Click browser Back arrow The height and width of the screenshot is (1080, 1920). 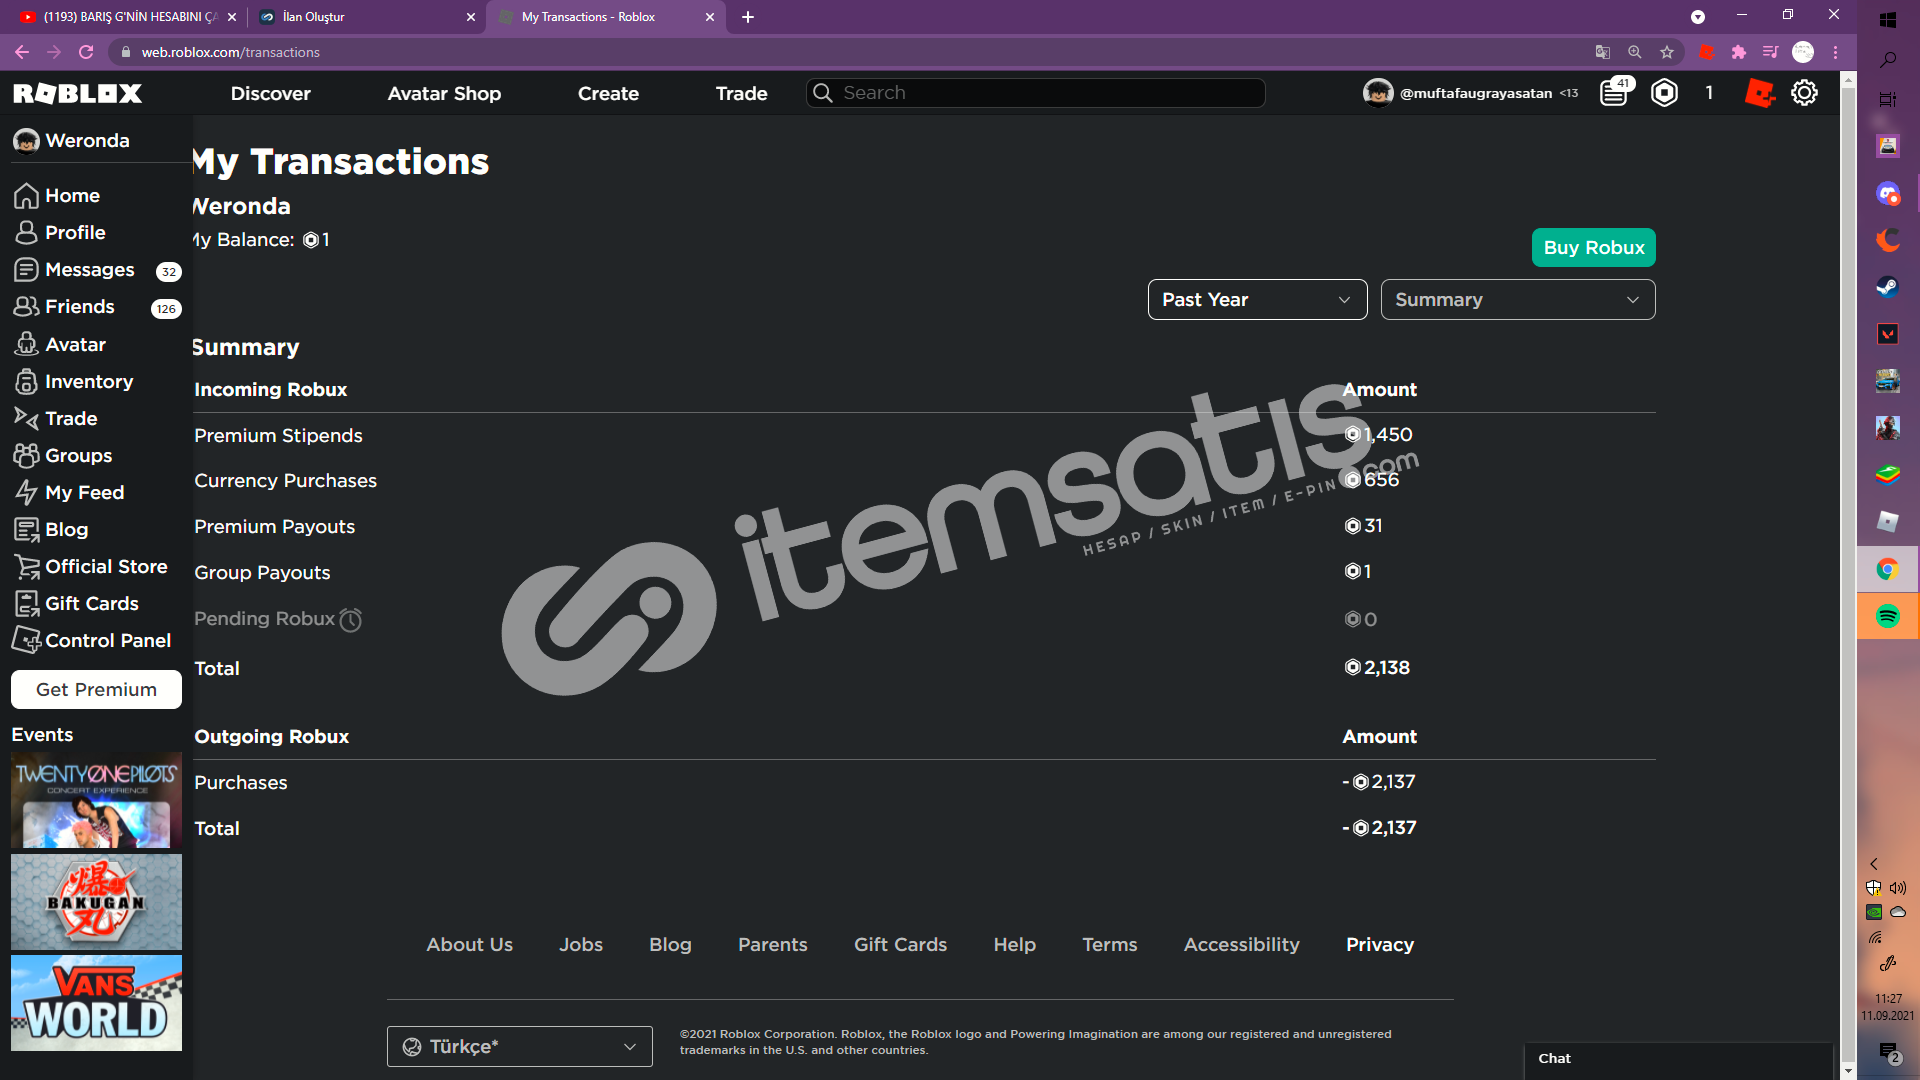22,52
